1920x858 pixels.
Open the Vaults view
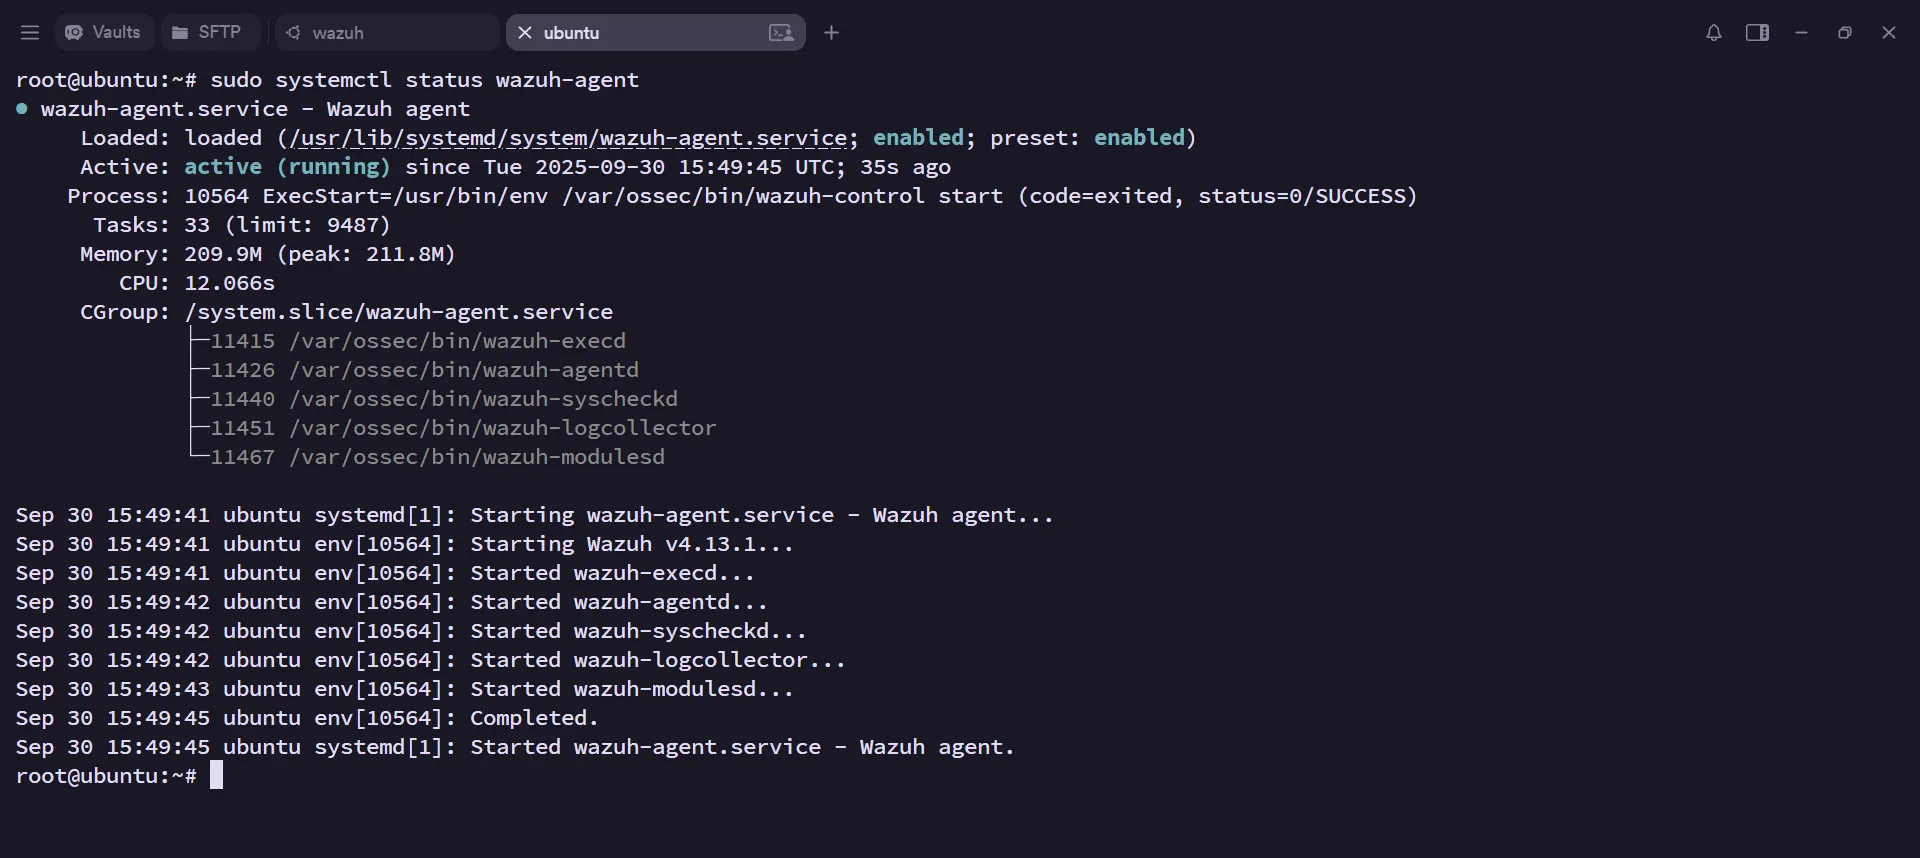tap(103, 32)
